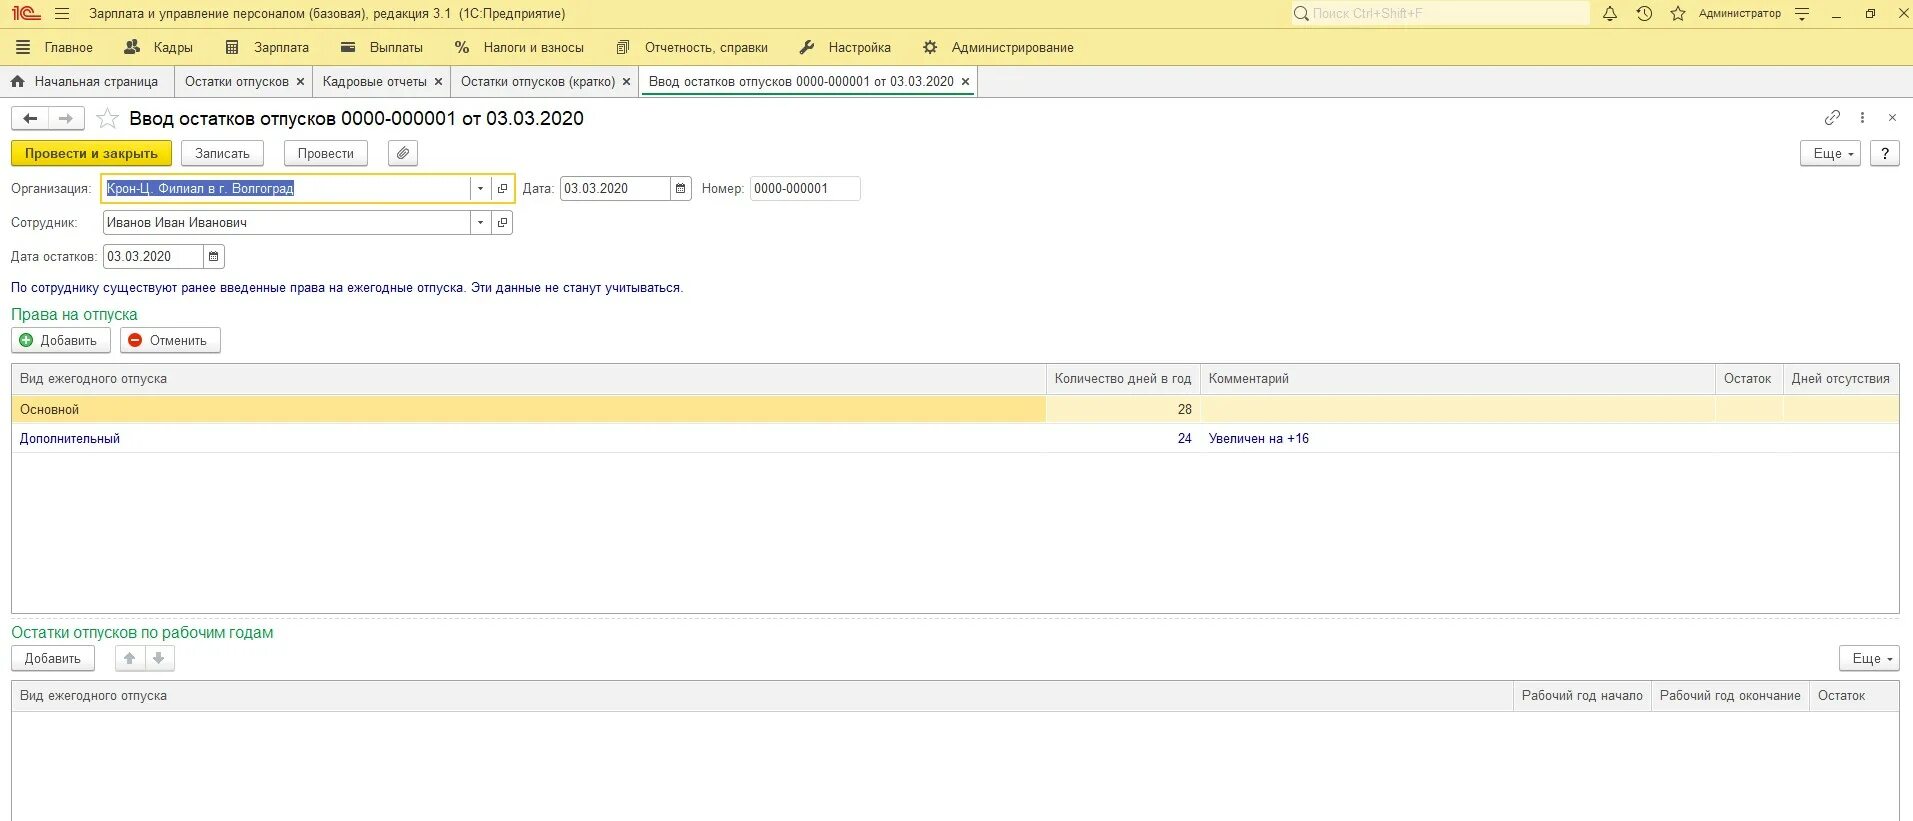Open the vertical dots document menu
The height and width of the screenshot is (821, 1913).
coord(1862,118)
